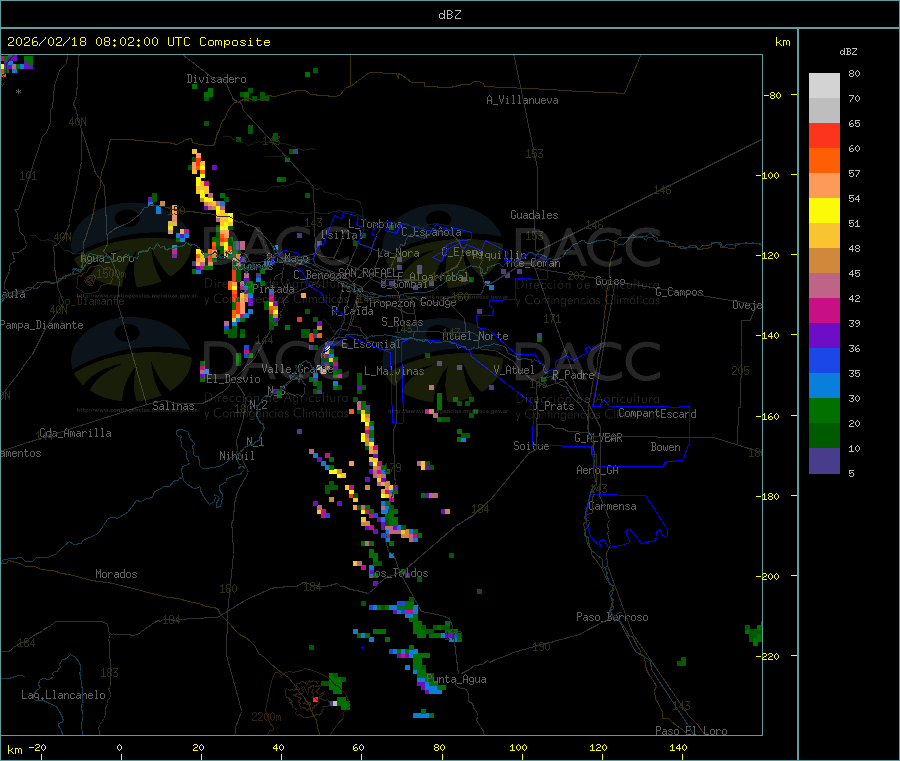Select the 80-70 dBZ light gray swatch
Viewport: 900px width, 761px height.
(x=824, y=86)
